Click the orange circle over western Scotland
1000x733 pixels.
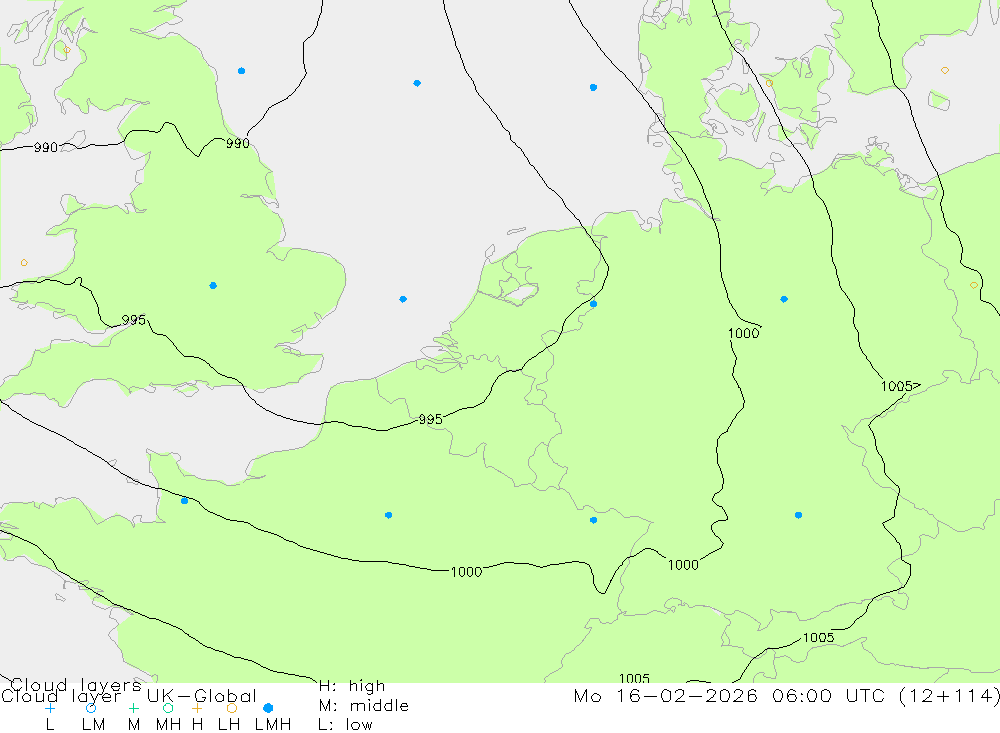[x=67, y=50]
